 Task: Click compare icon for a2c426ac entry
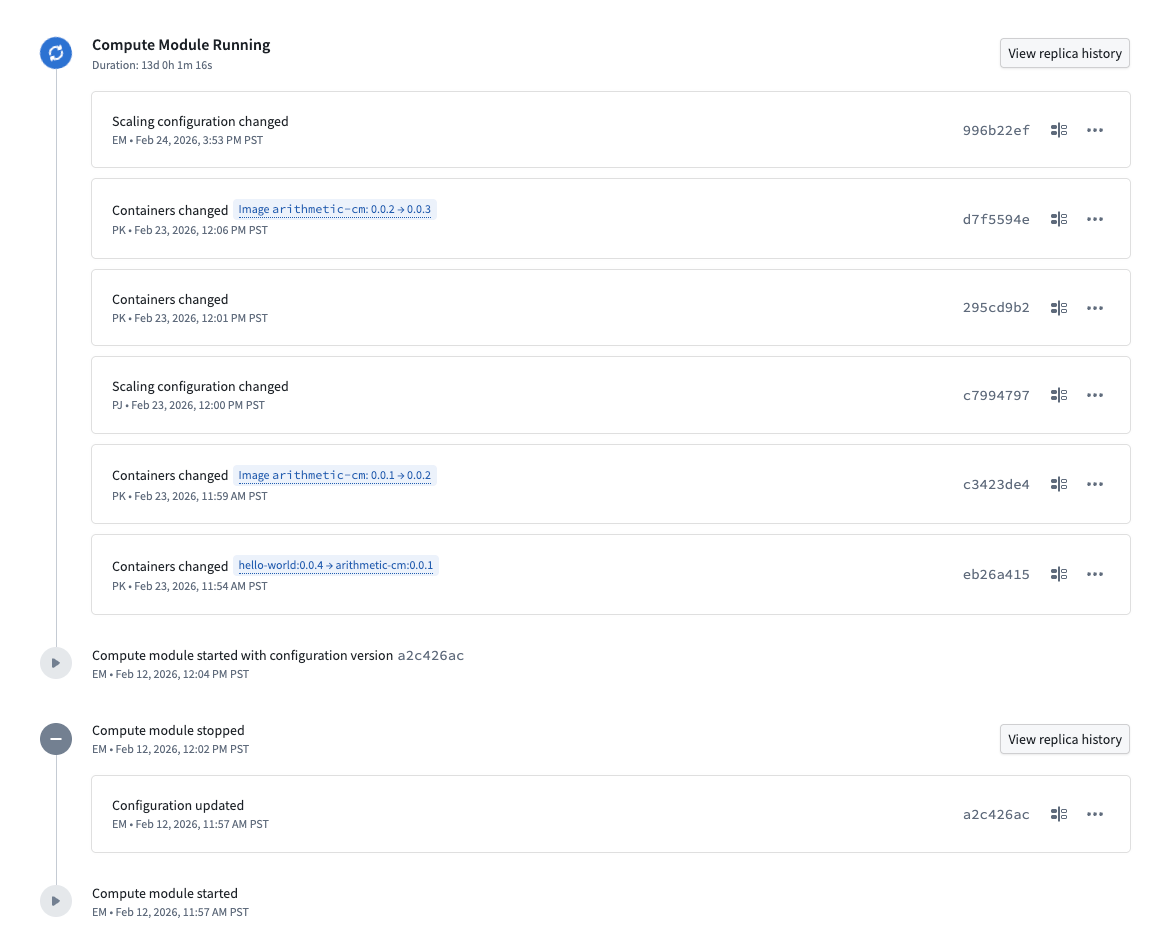pyautogui.click(x=1059, y=814)
